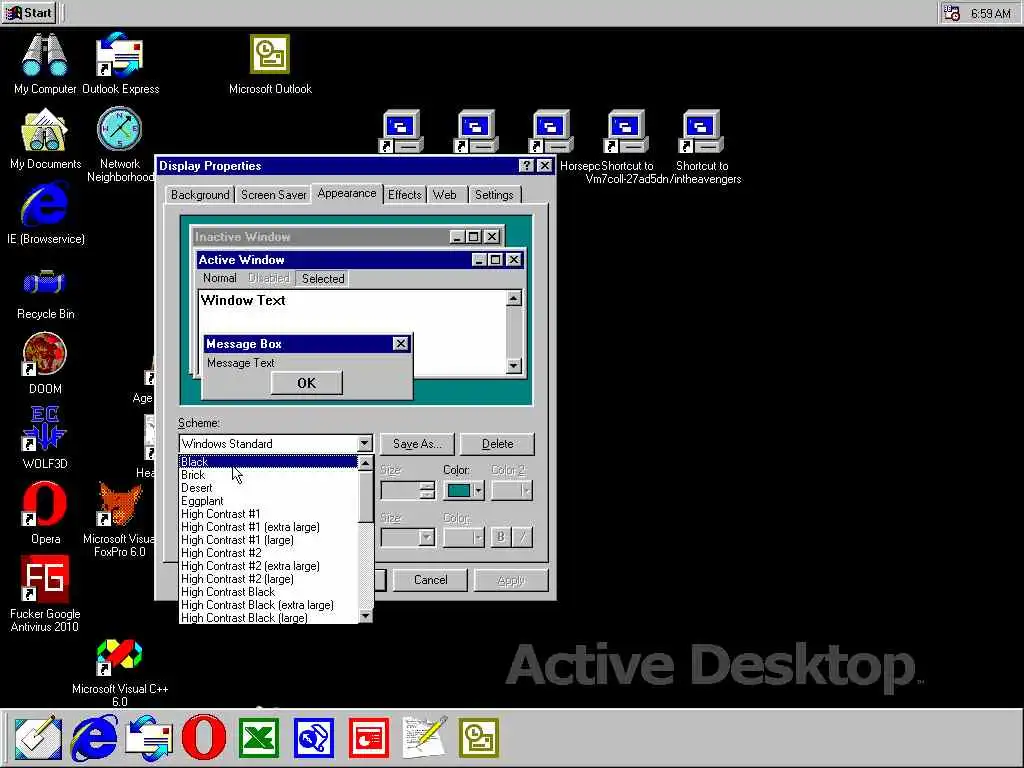This screenshot has width=1024, height=768.
Task: Launch Outlook Express from the taskbar
Action: click(149, 738)
